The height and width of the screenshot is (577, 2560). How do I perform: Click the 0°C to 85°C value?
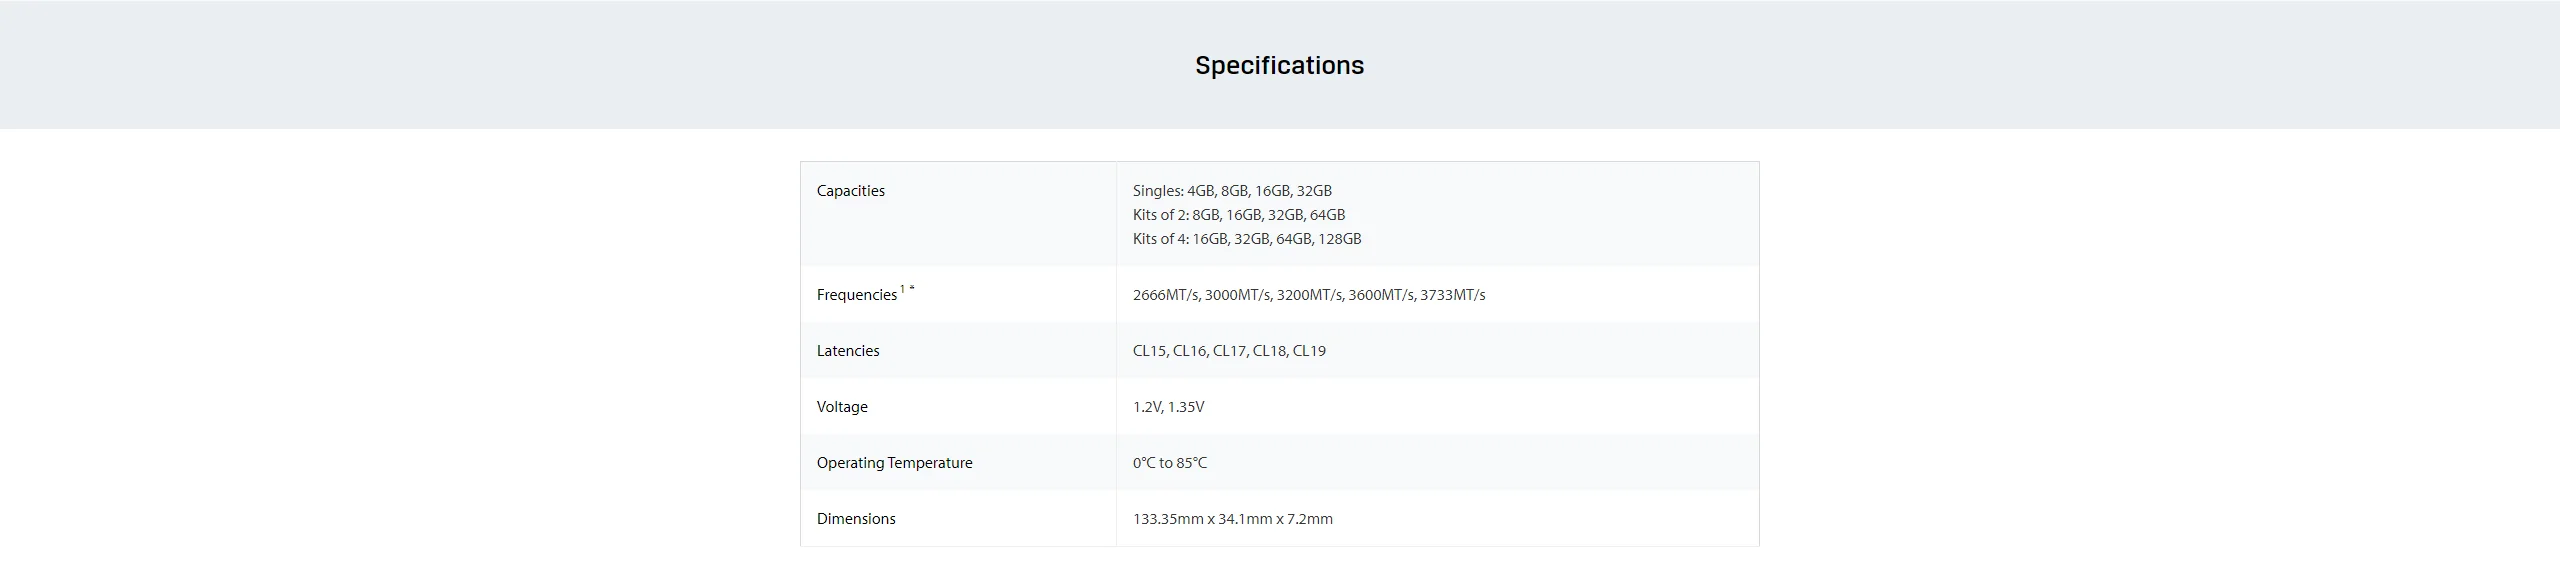point(1170,463)
